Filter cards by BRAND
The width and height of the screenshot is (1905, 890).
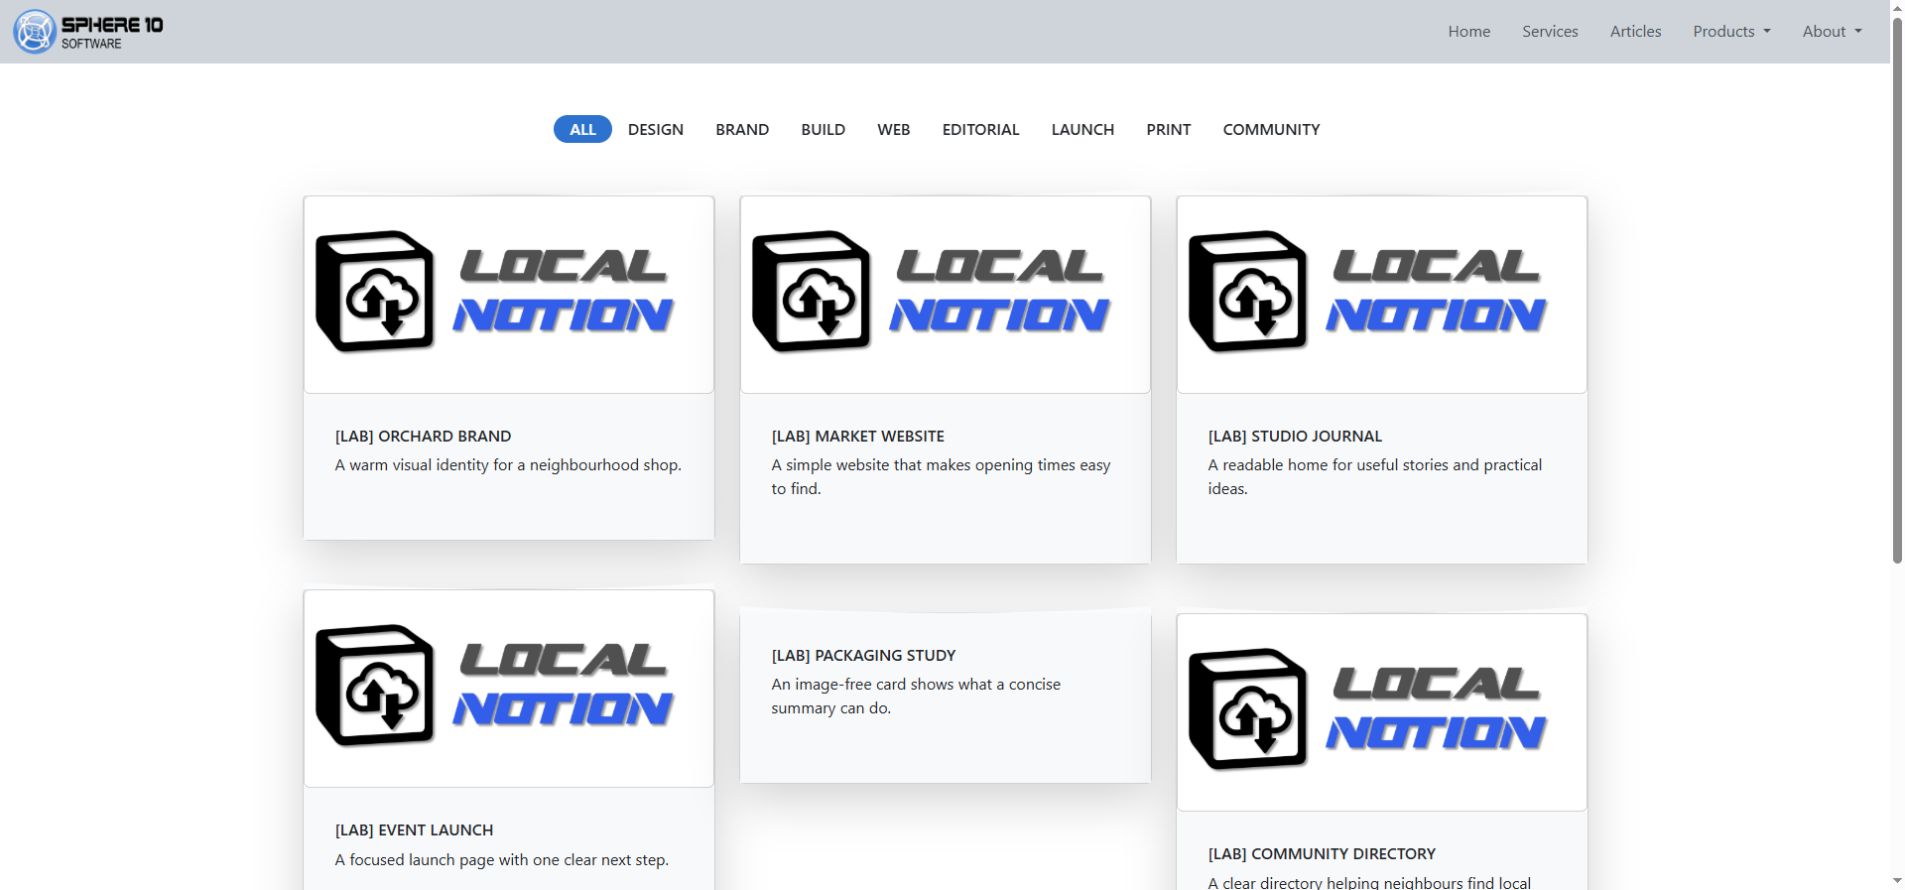742,129
